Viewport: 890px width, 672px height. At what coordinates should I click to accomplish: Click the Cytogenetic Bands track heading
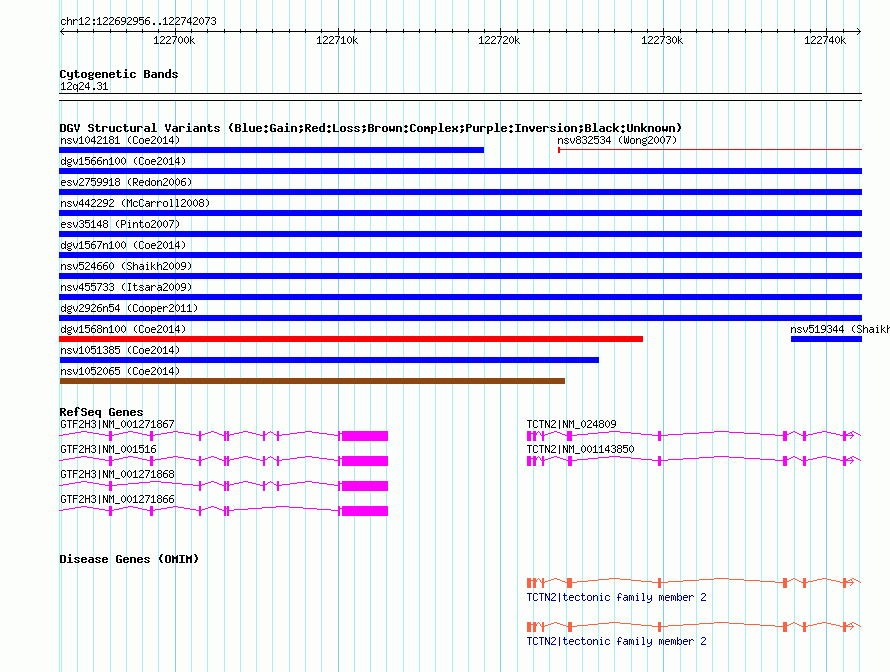tap(119, 74)
